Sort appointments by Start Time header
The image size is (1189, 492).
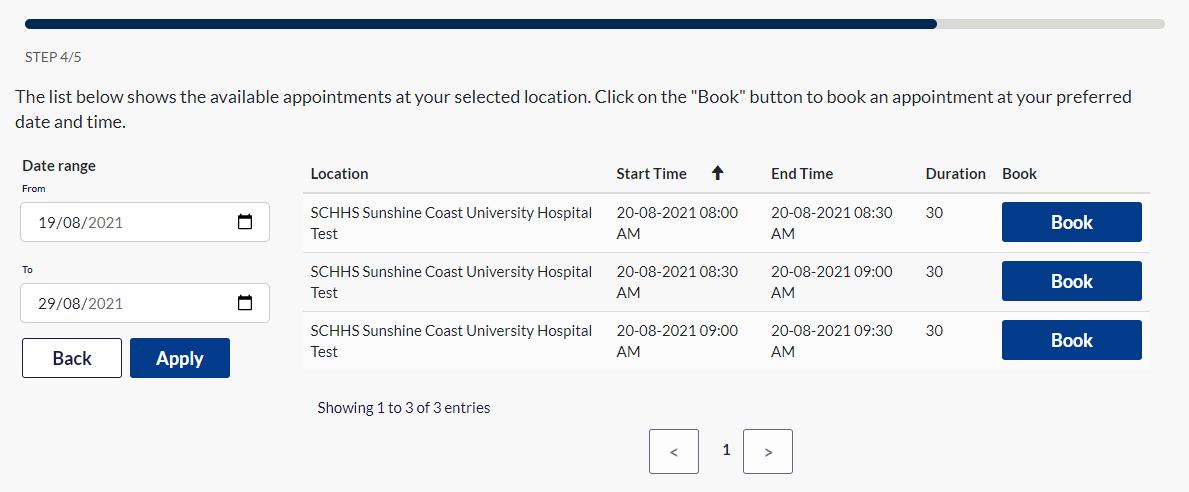click(x=651, y=173)
